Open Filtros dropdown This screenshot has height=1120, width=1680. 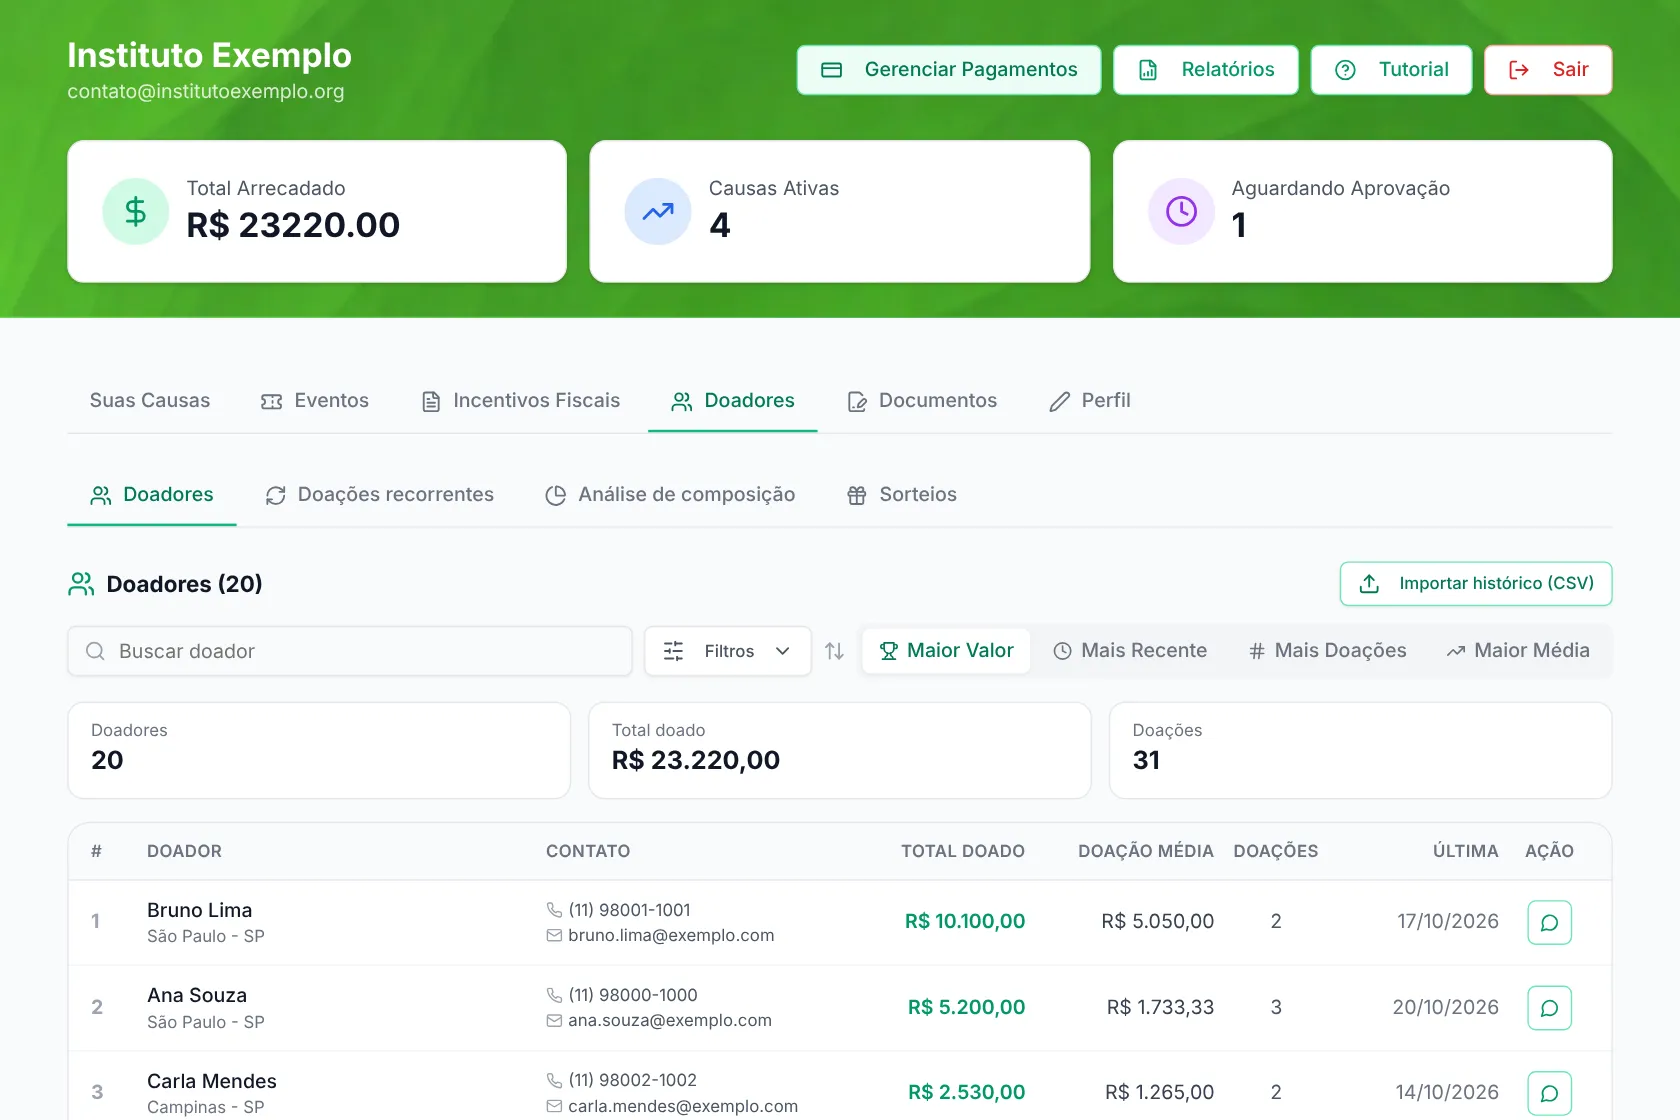pyautogui.click(x=728, y=651)
